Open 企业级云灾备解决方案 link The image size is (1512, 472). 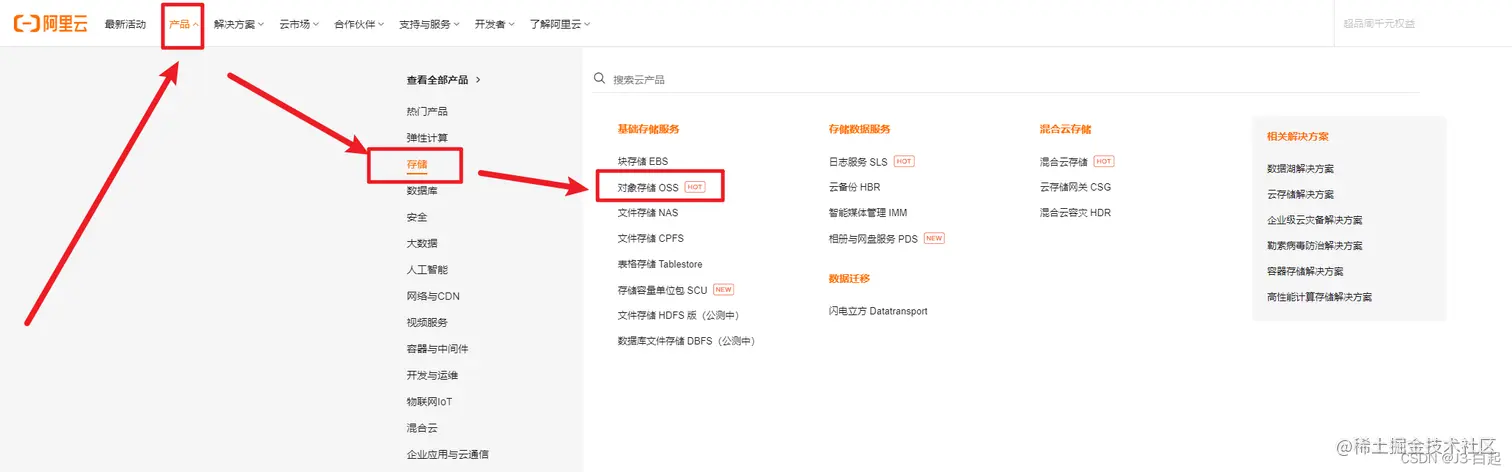pyautogui.click(x=1314, y=220)
